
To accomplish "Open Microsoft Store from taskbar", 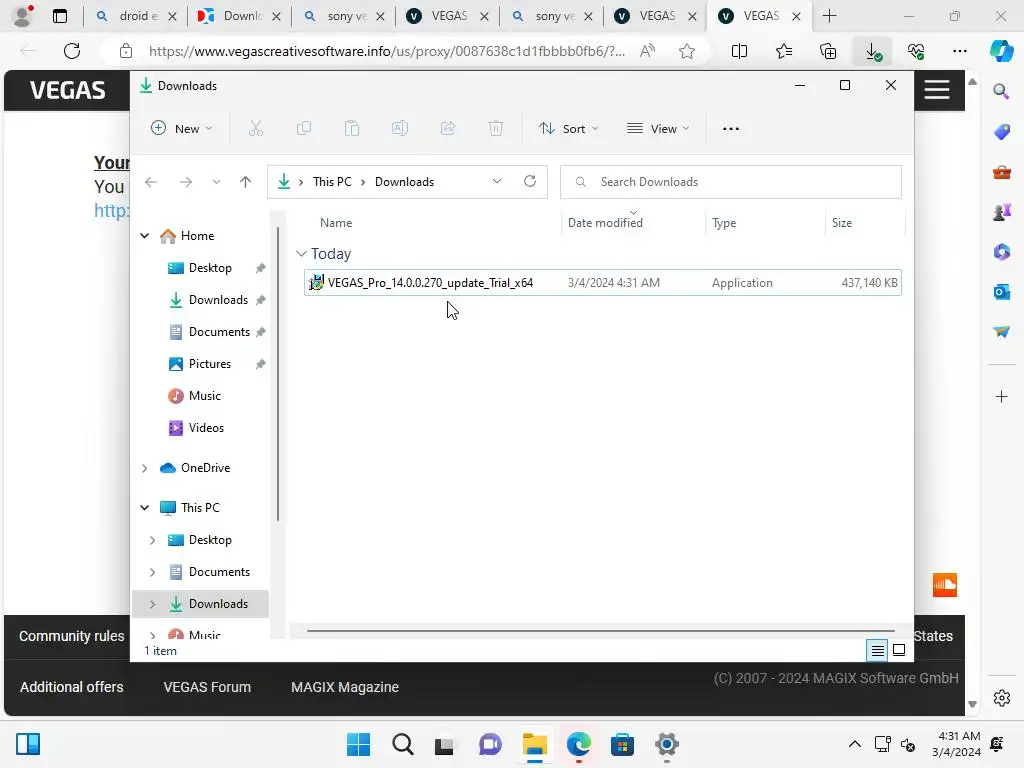I will [622, 744].
